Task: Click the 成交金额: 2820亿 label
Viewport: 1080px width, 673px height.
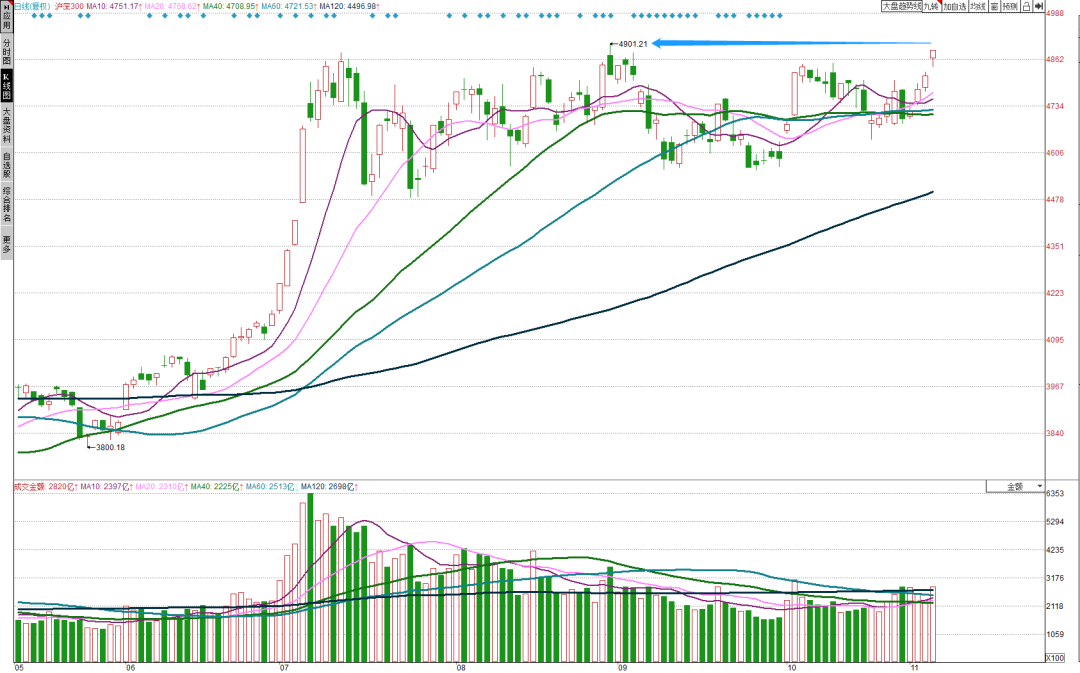Action: [45, 486]
